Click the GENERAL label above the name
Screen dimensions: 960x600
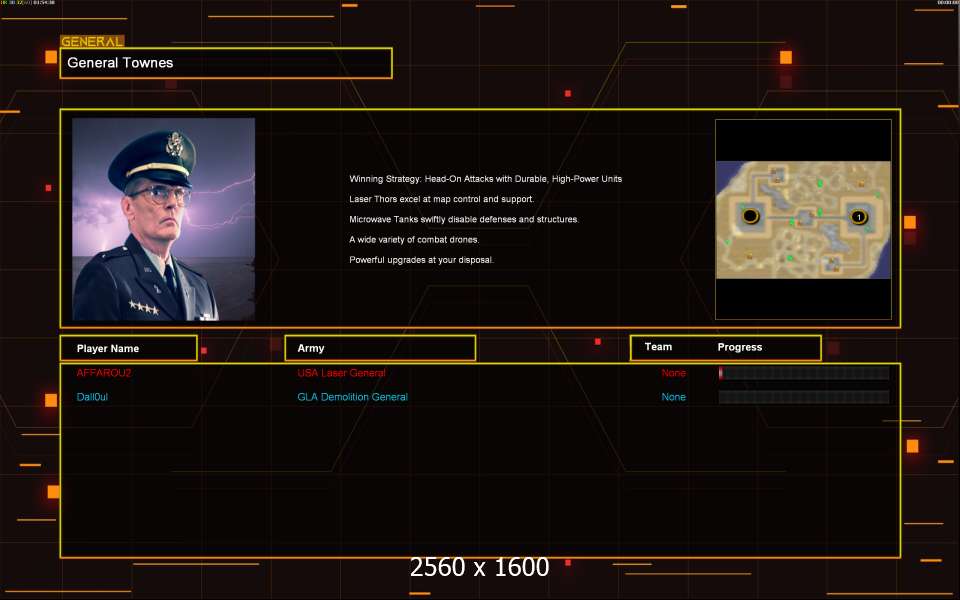92,41
